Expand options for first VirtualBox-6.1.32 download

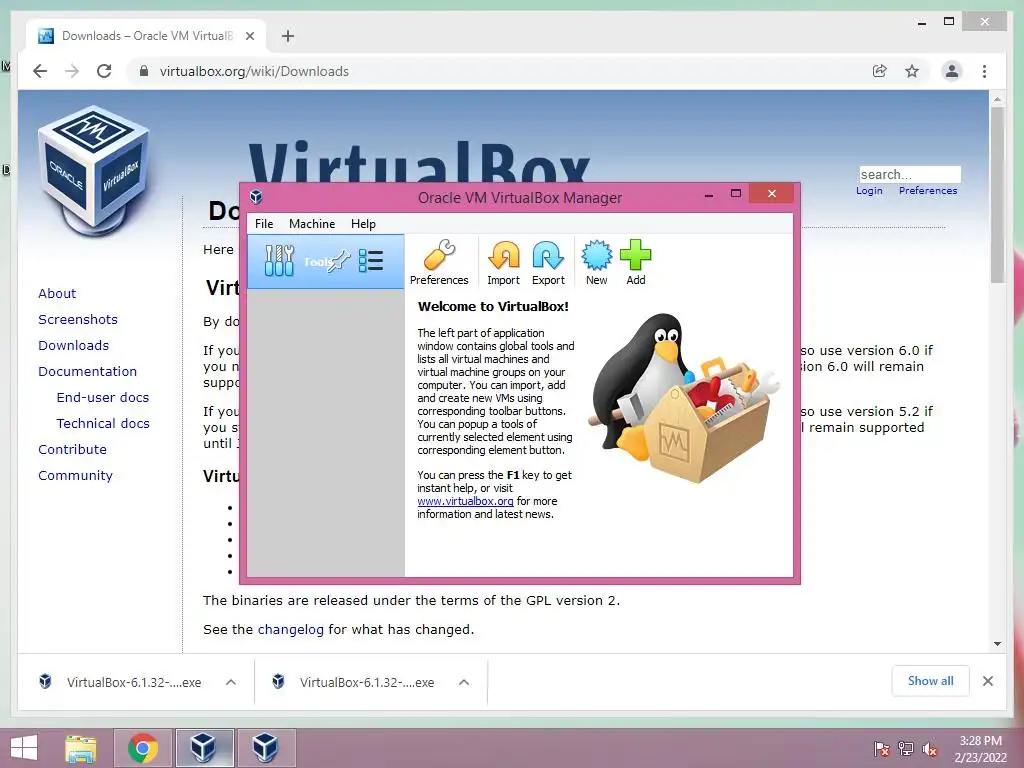pos(231,682)
